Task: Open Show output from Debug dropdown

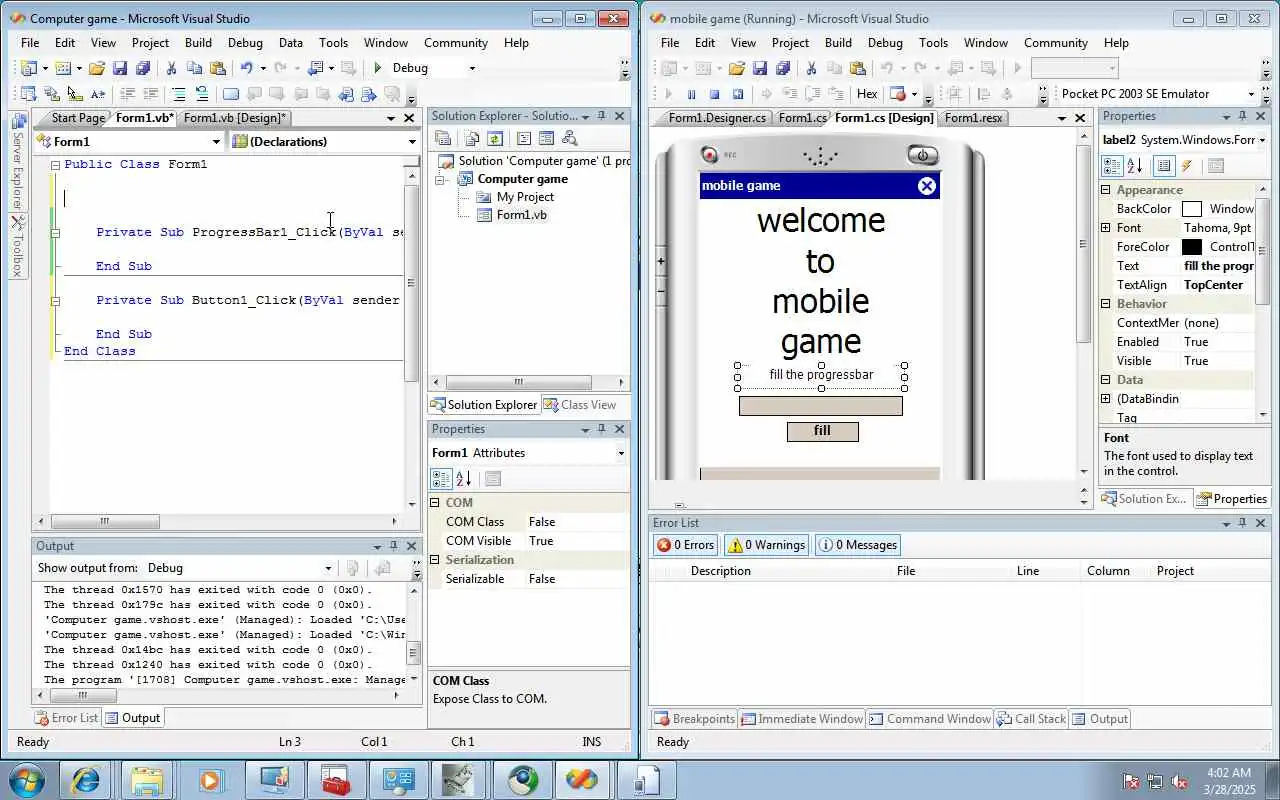Action: click(x=327, y=568)
